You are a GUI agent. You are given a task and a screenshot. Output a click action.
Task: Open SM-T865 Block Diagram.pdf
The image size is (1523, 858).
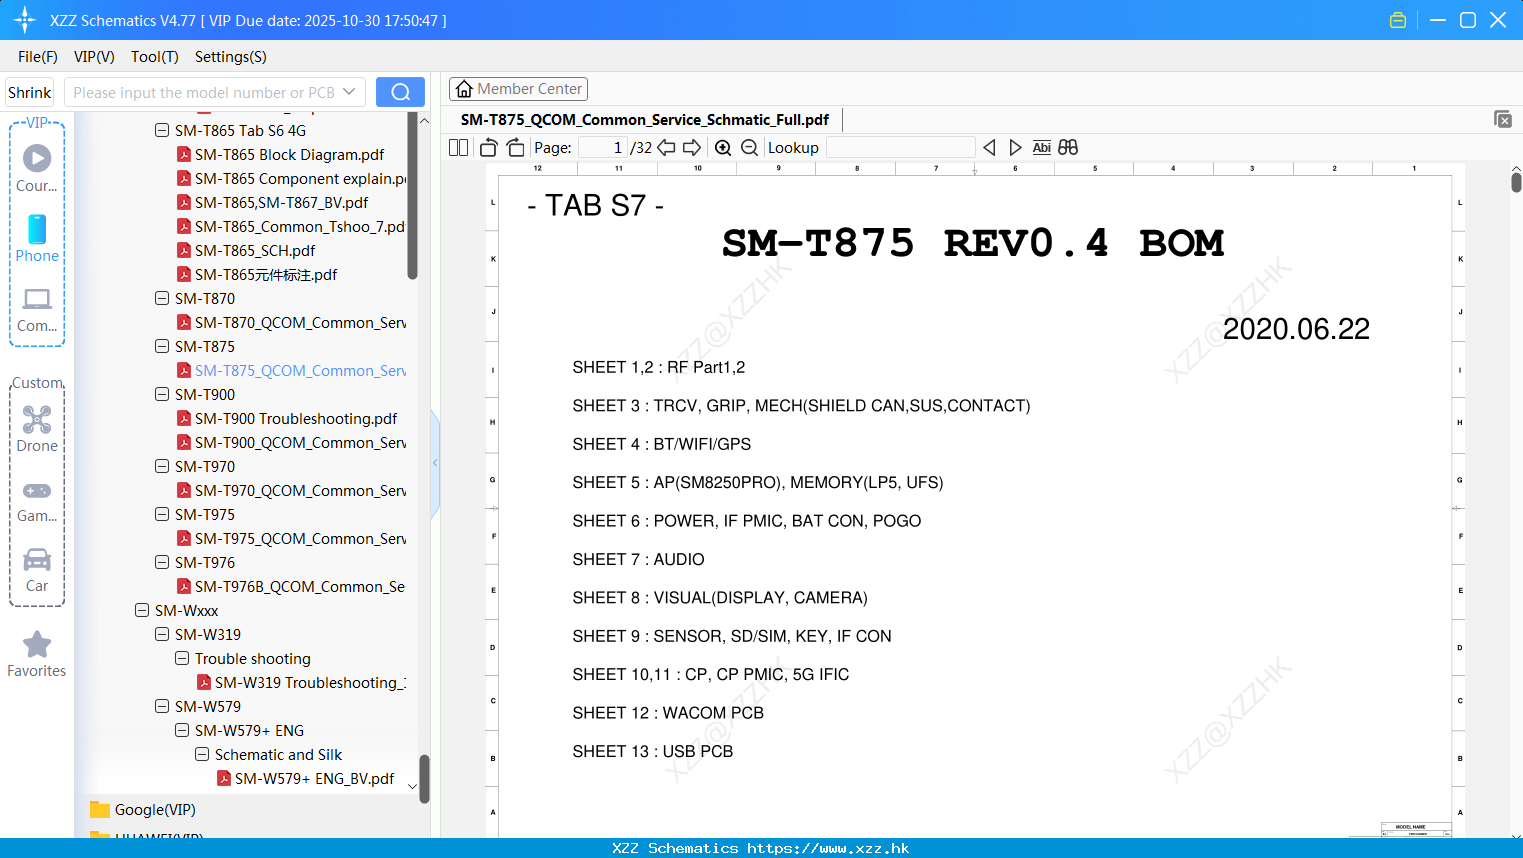coord(290,154)
